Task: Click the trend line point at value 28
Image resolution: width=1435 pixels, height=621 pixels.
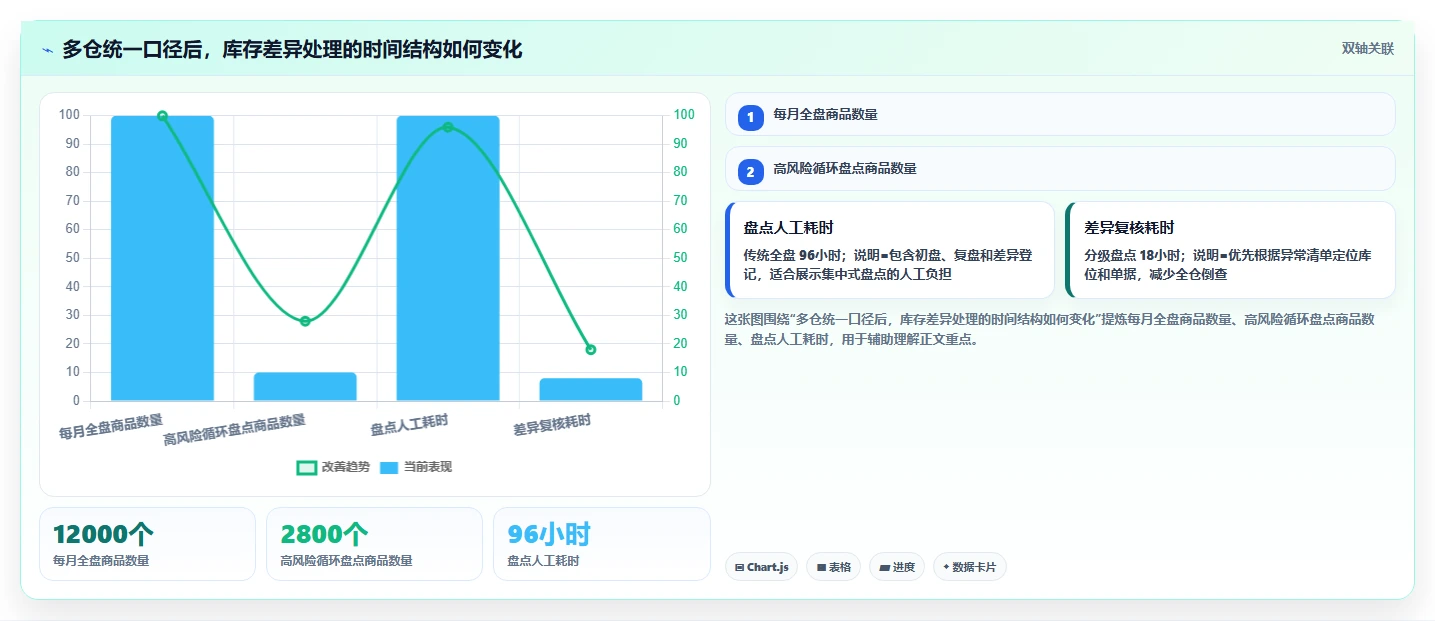Action: click(305, 321)
